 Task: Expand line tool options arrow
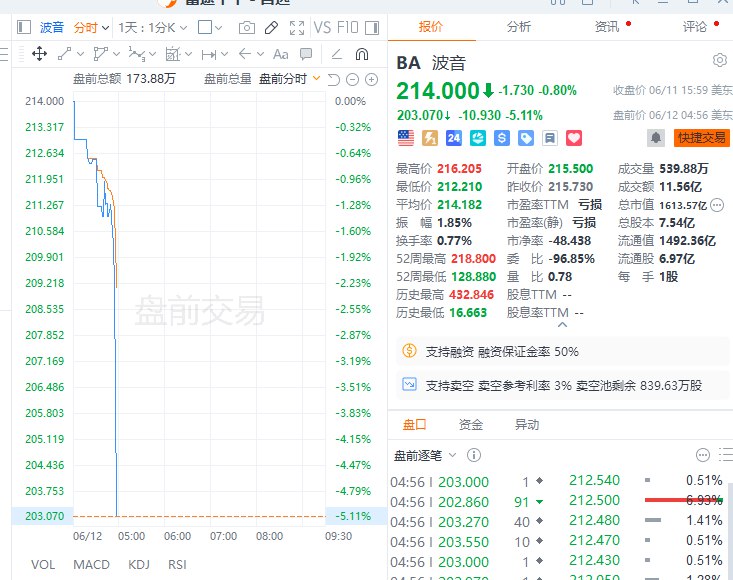coord(80,54)
